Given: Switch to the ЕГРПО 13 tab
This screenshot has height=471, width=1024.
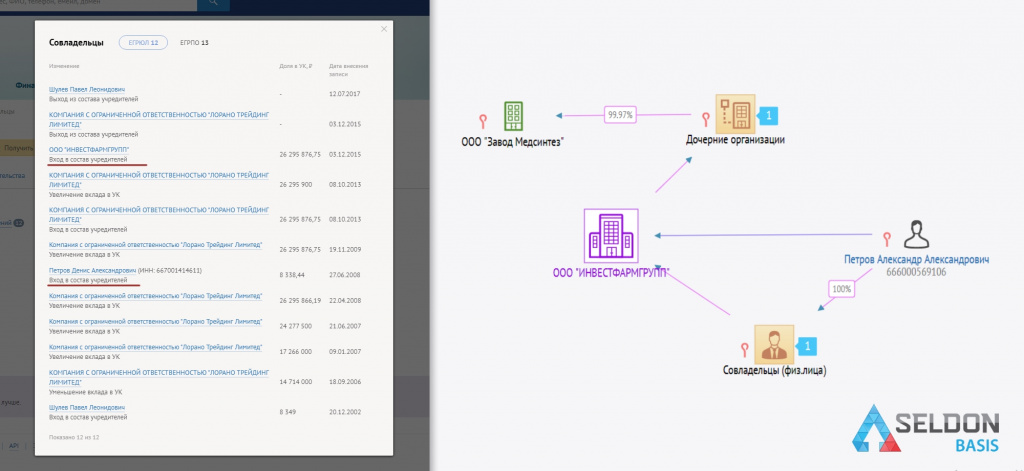Looking at the screenshot, I should pos(195,42).
